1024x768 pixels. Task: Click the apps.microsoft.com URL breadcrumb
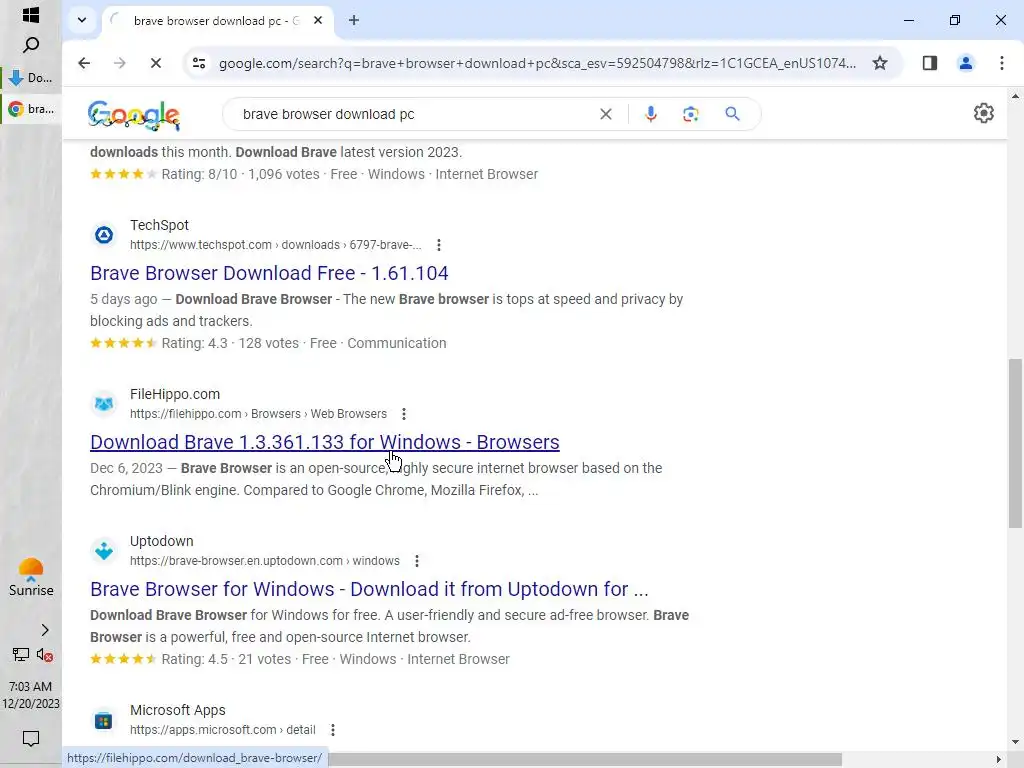pyautogui.click(x=222, y=730)
